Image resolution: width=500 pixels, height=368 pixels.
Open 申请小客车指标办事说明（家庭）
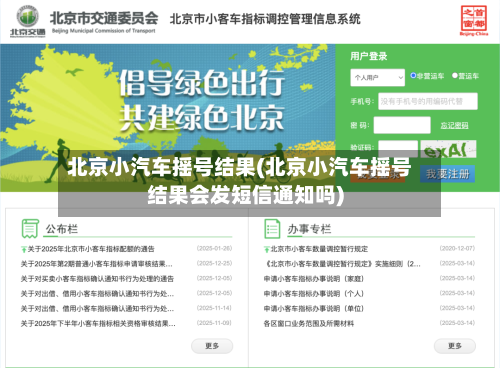pos(314,279)
